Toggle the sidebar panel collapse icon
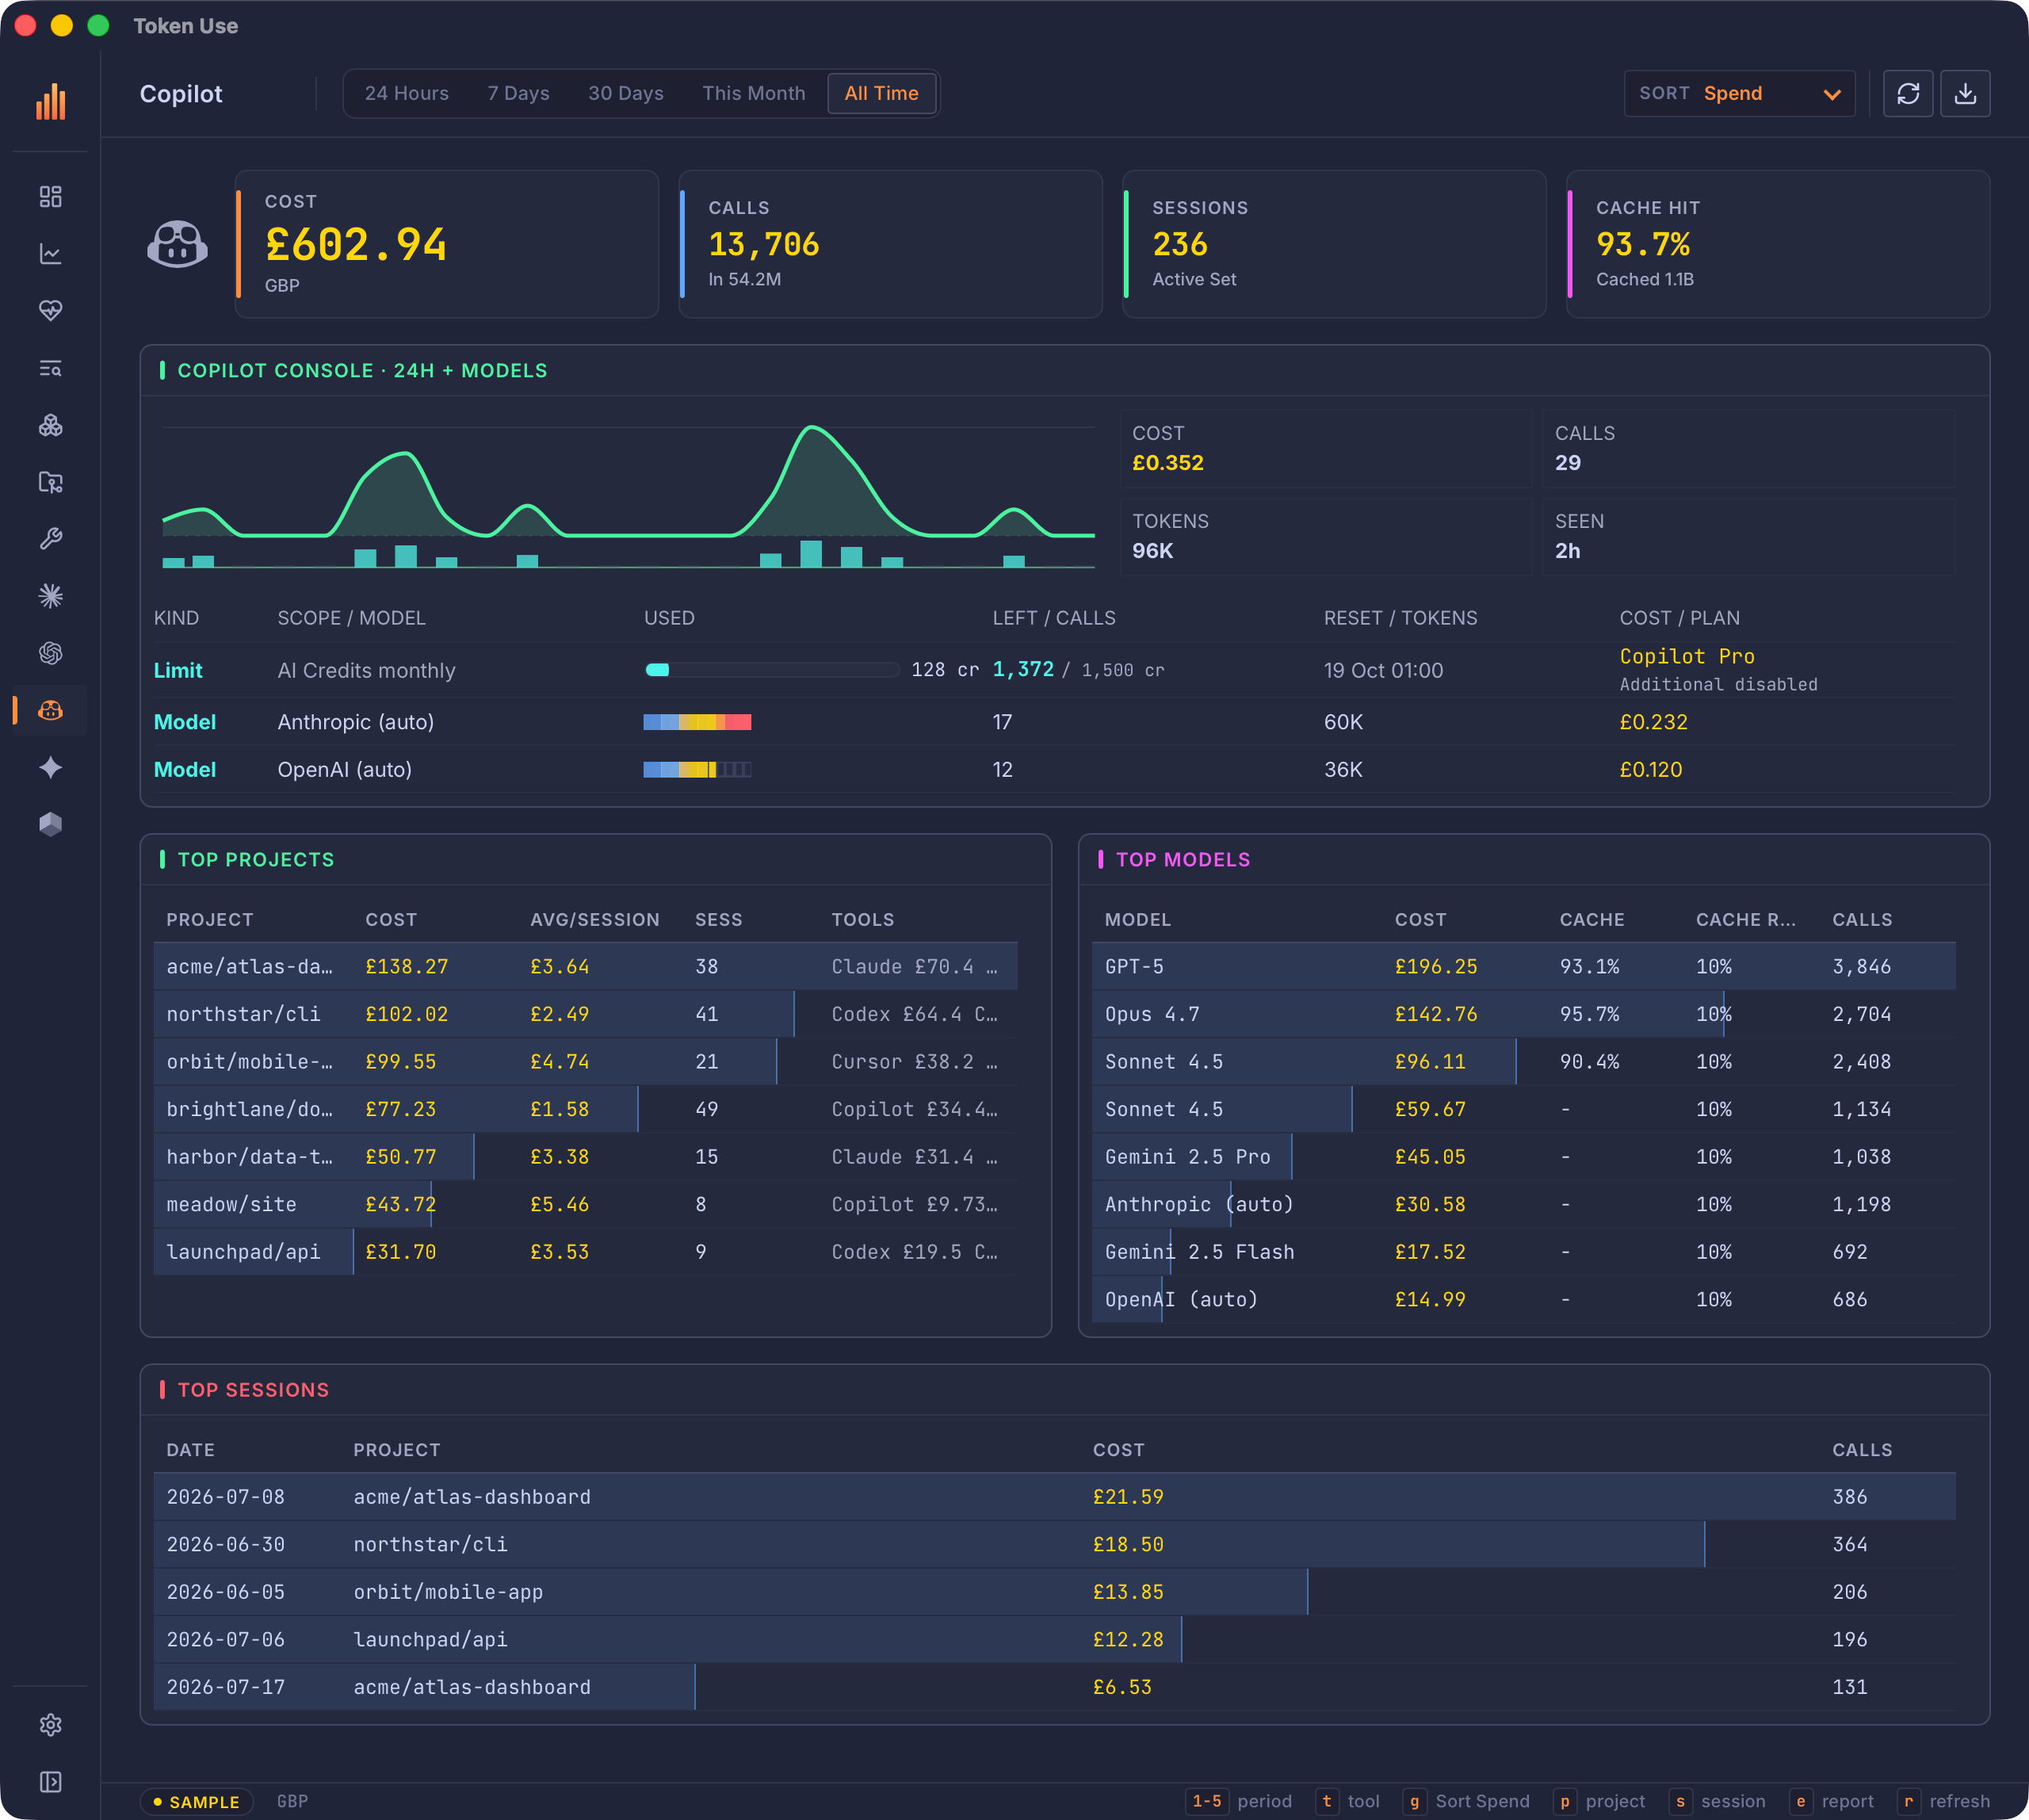Screen dimensions: 2029x1820 point(51,1782)
